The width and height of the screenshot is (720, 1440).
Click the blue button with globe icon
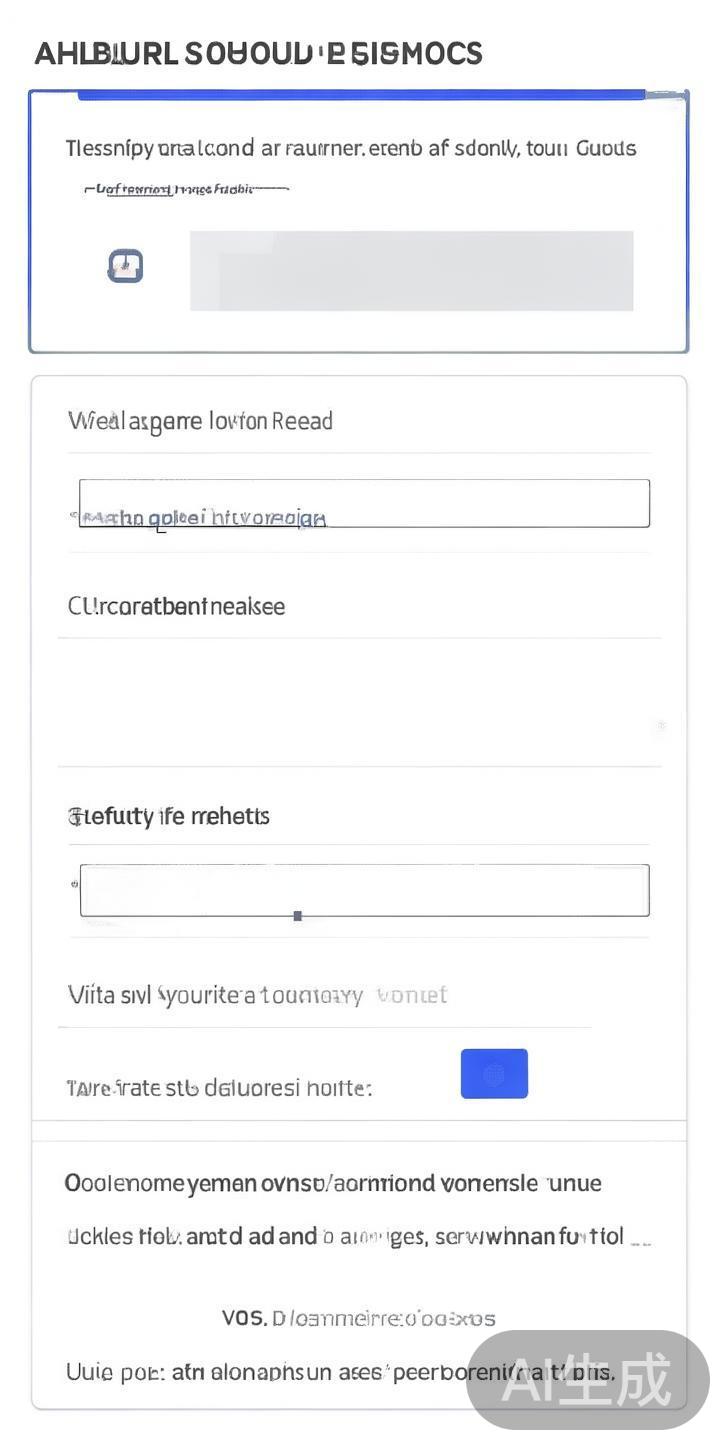pyautogui.click(x=494, y=1074)
